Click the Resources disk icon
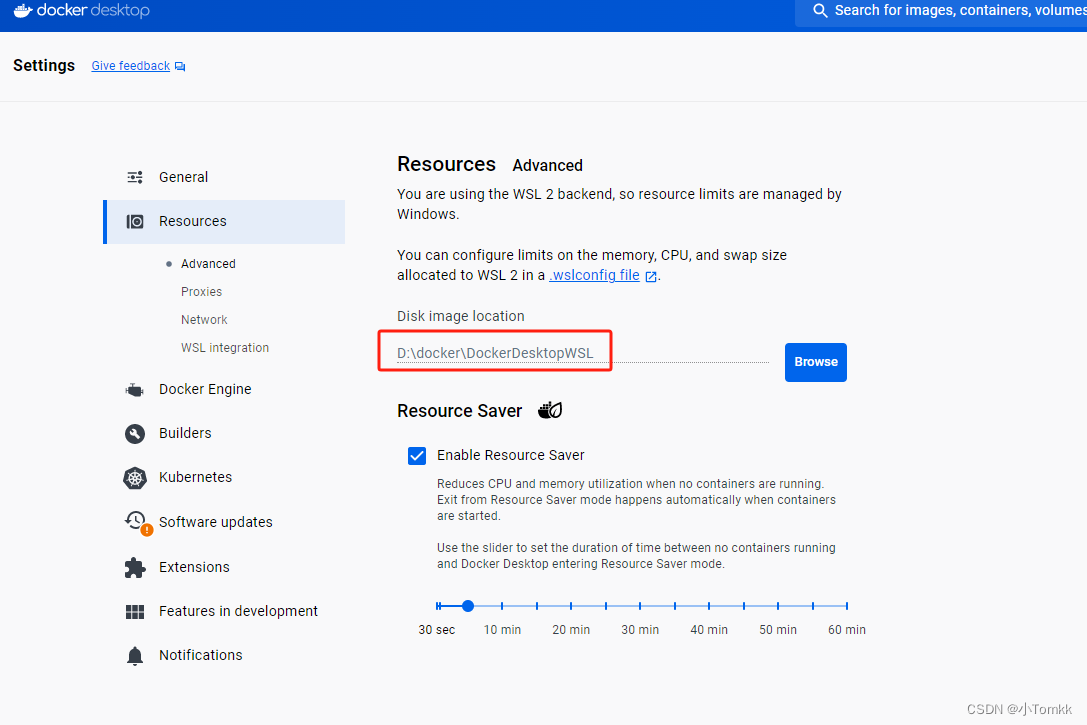Screen dimensions: 1087x725 coord(134,222)
